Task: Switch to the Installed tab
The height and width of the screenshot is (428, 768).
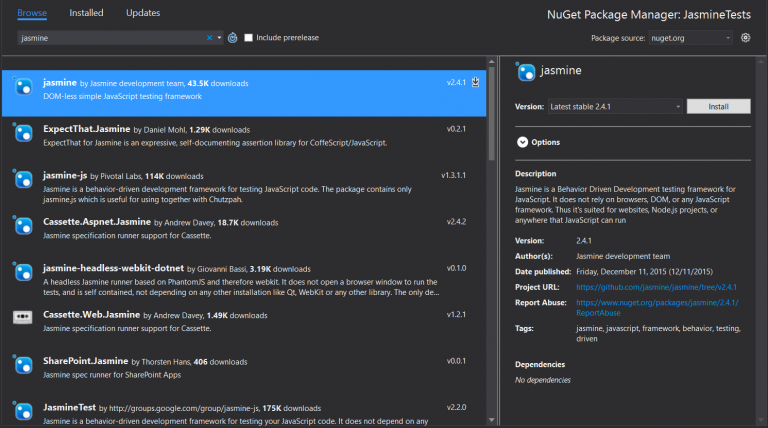Action: pos(86,13)
